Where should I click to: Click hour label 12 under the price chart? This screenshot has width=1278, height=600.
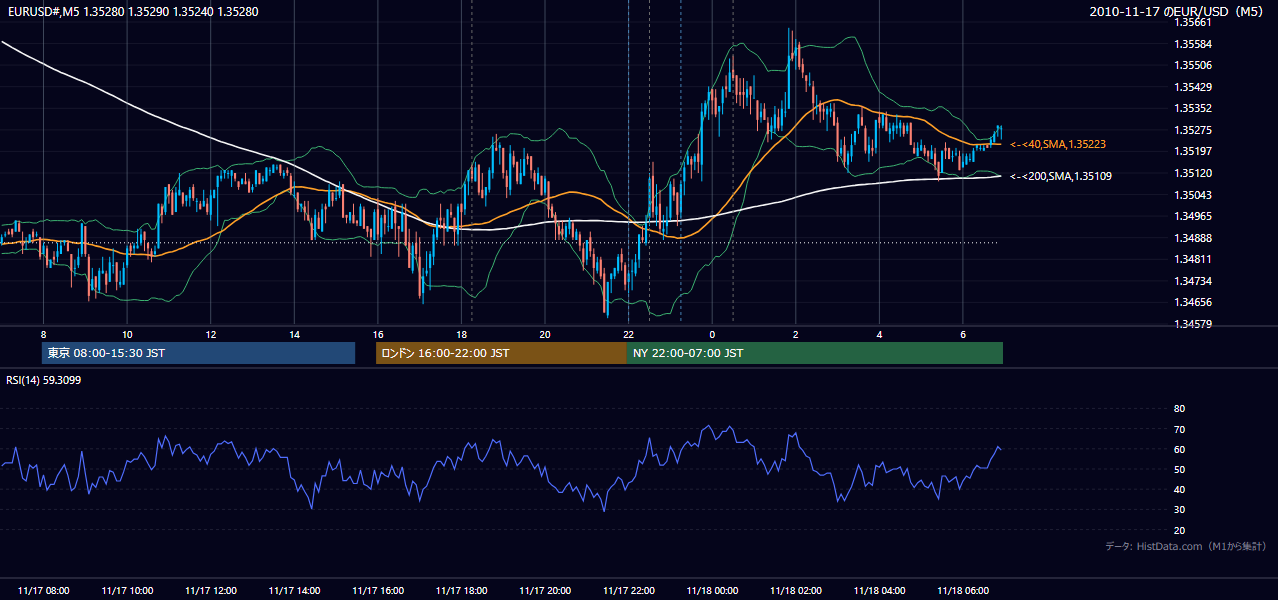click(x=211, y=334)
